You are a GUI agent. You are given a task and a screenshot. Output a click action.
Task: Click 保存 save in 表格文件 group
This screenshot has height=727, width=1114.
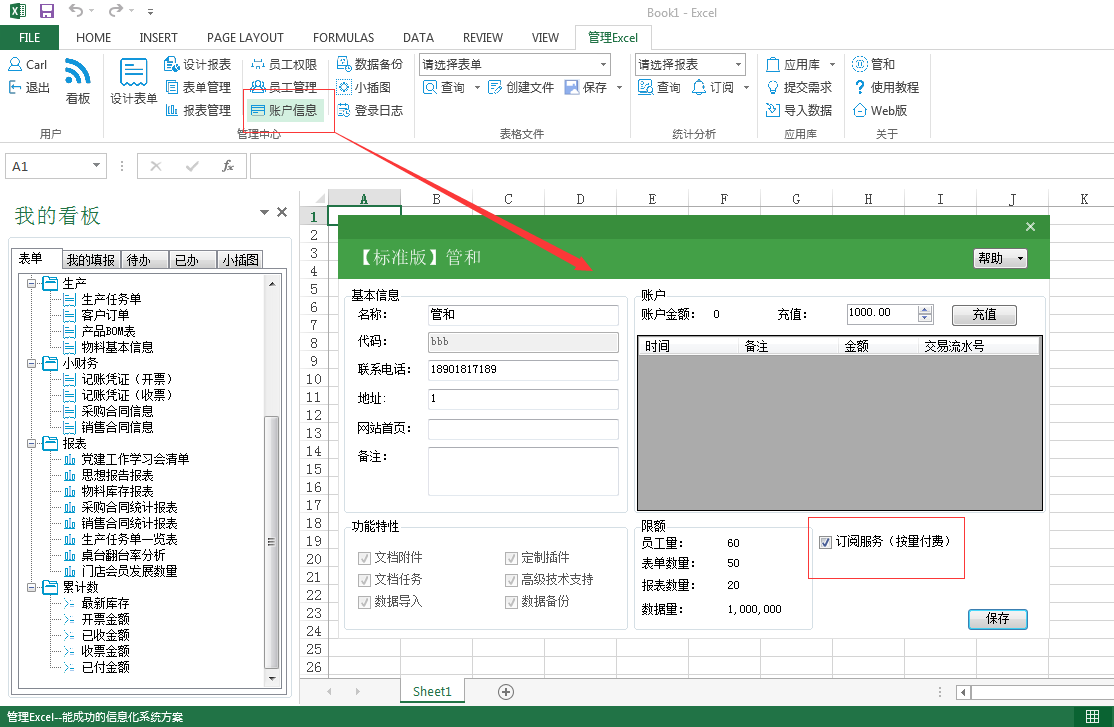pyautogui.click(x=586, y=87)
